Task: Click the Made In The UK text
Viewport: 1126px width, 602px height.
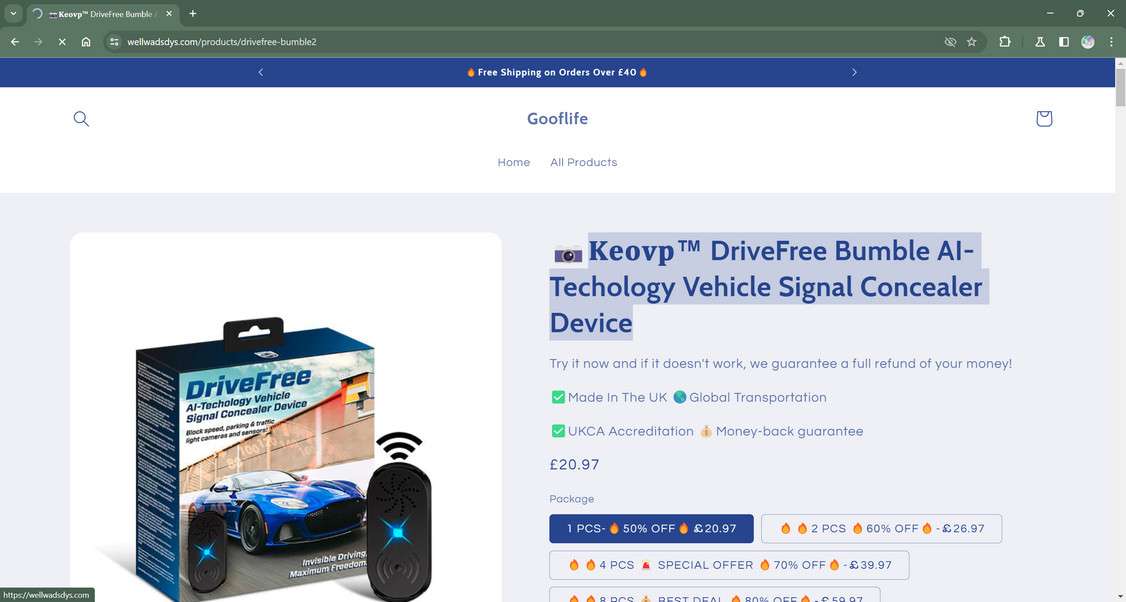Action: click(x=617, y=397)
